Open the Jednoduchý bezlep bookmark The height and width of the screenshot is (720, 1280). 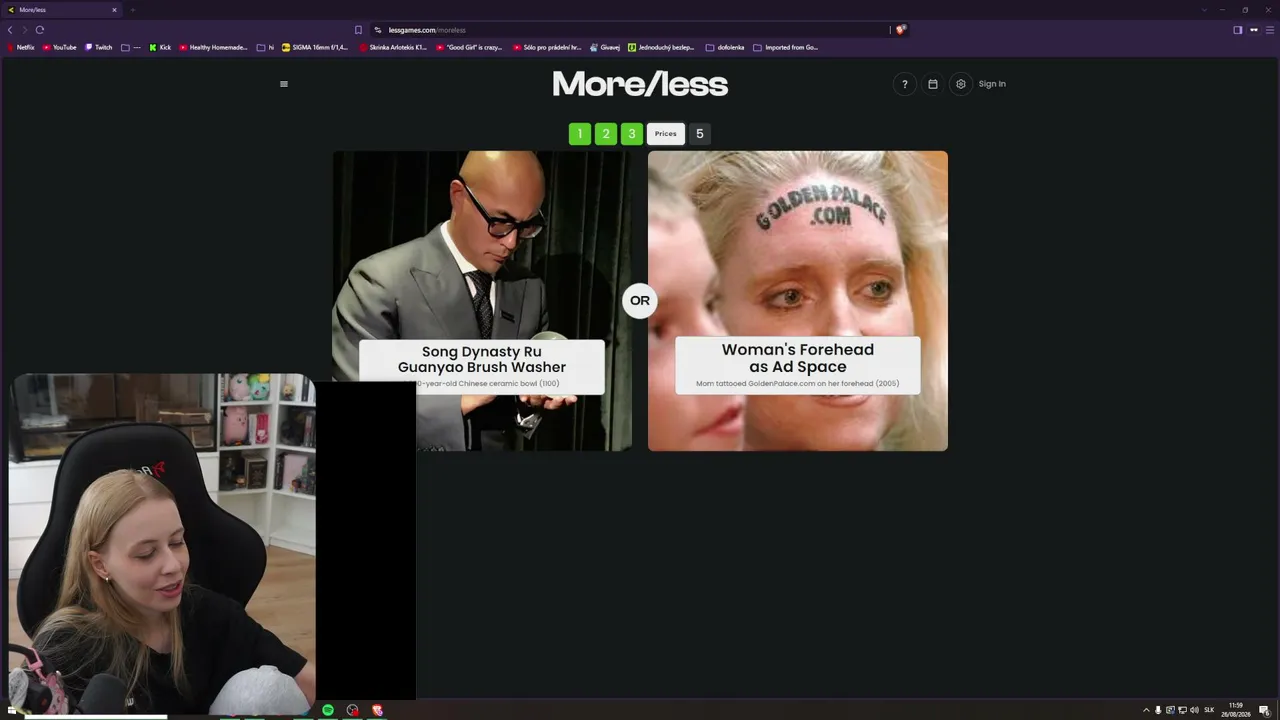661,47
